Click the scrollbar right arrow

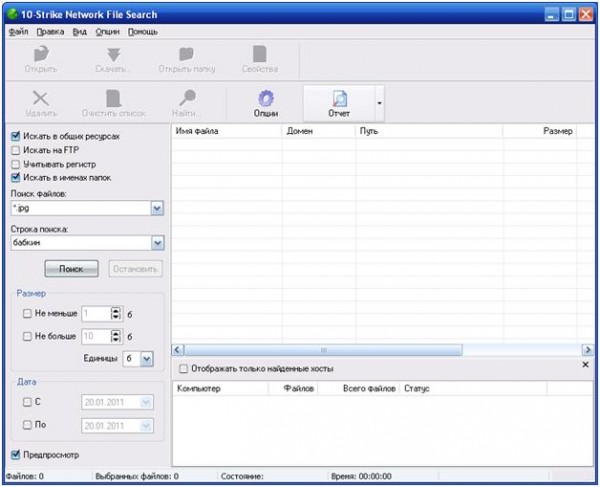tap(588, 350)
